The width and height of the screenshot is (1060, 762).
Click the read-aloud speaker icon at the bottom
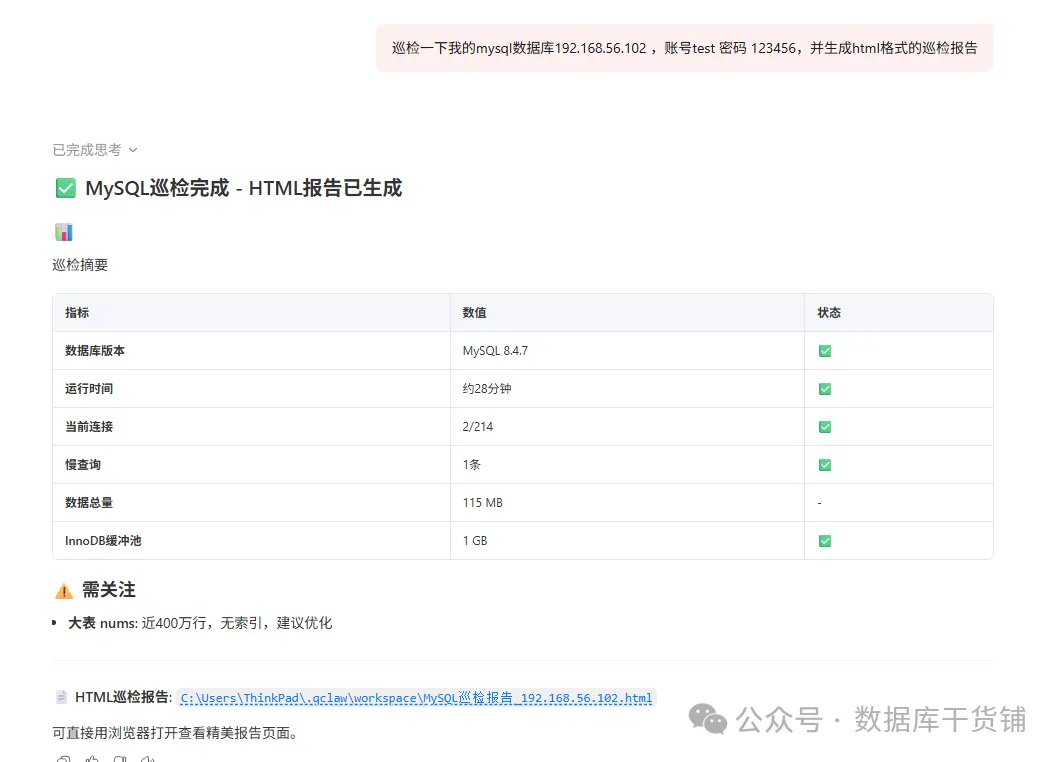[147, 759]
